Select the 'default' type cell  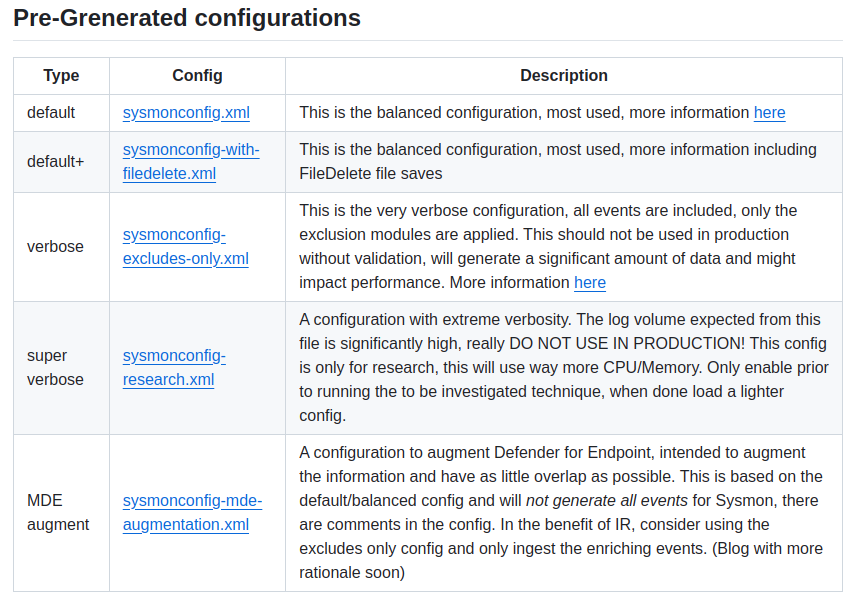[51, 113]
